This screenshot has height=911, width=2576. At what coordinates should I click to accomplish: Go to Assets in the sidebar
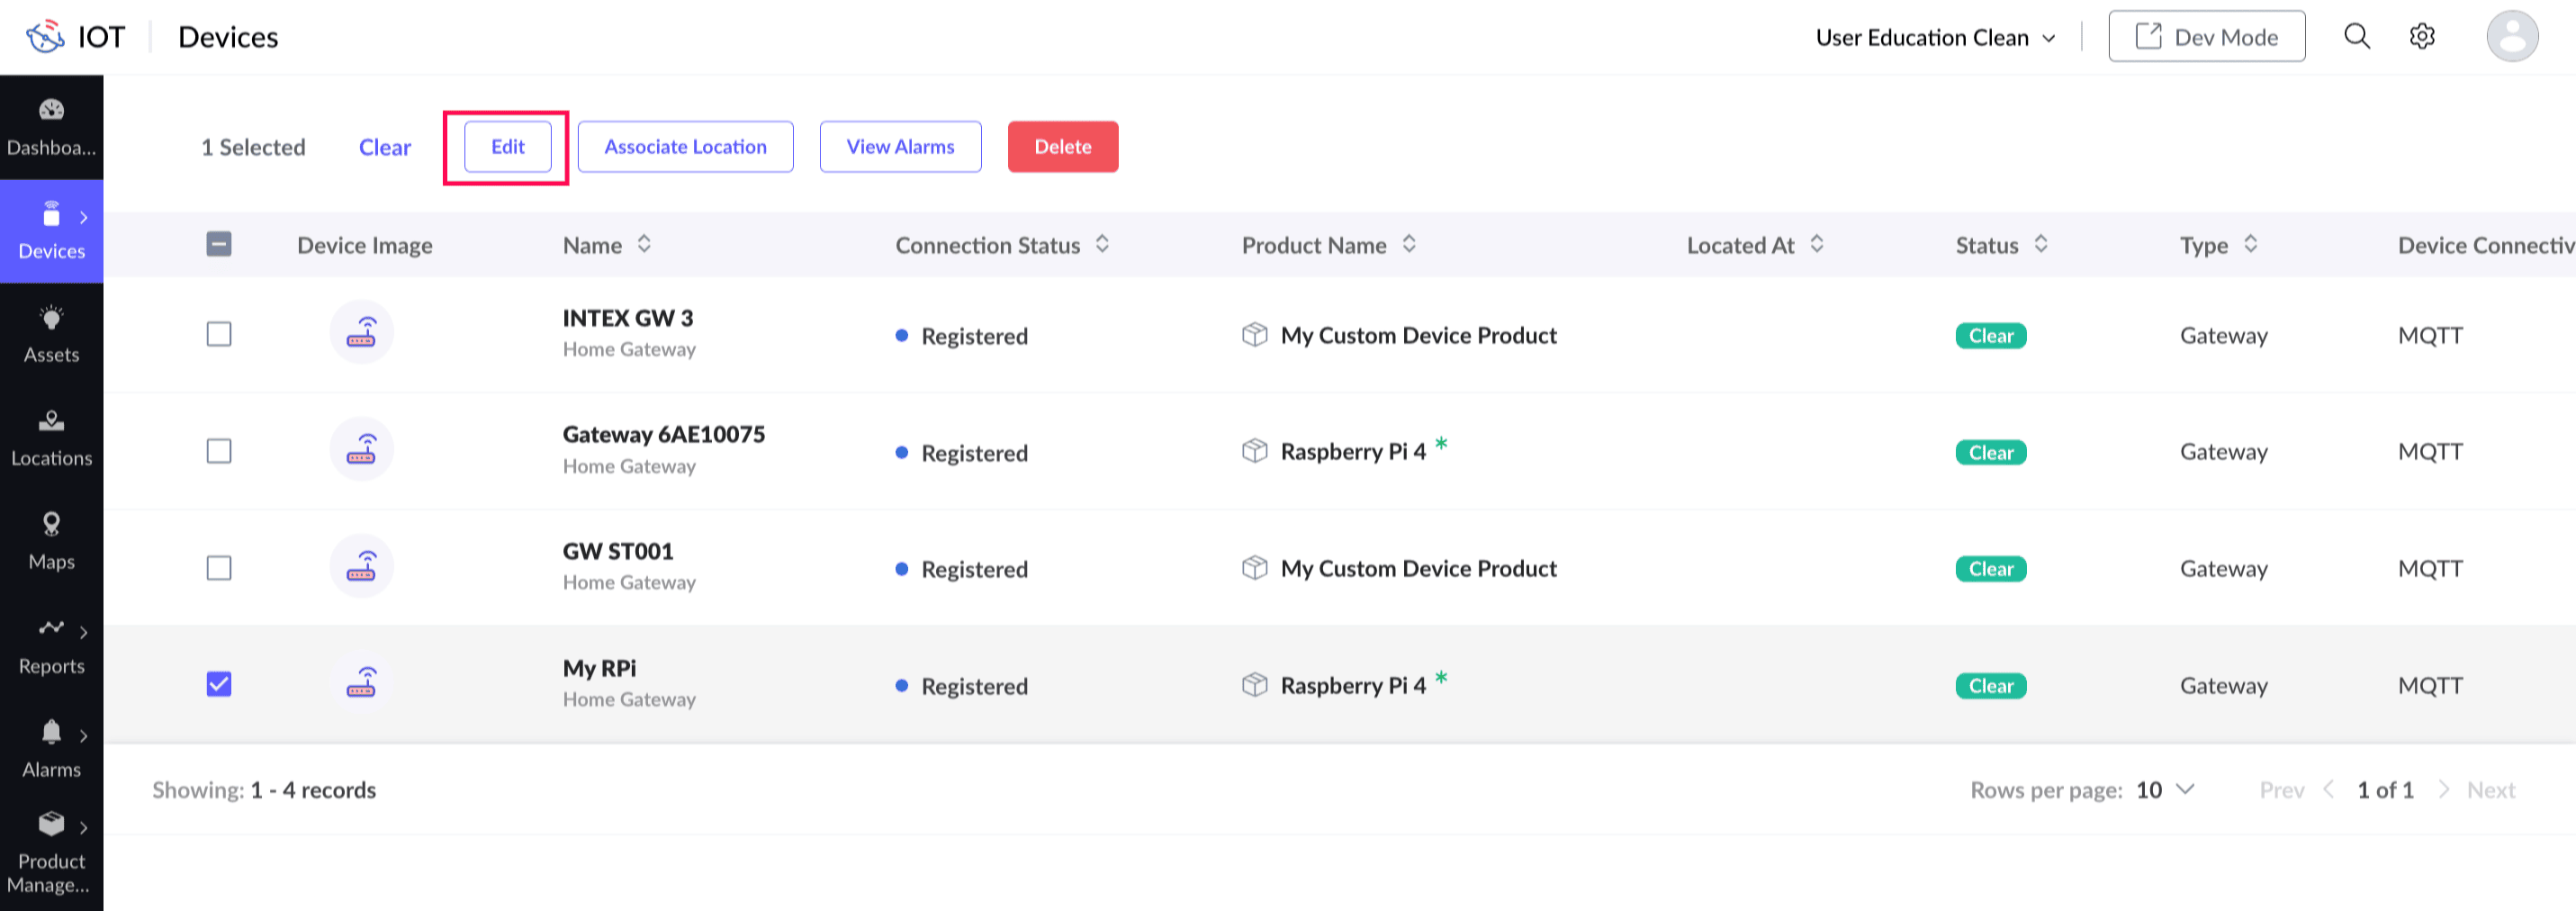tap(51, 334)
